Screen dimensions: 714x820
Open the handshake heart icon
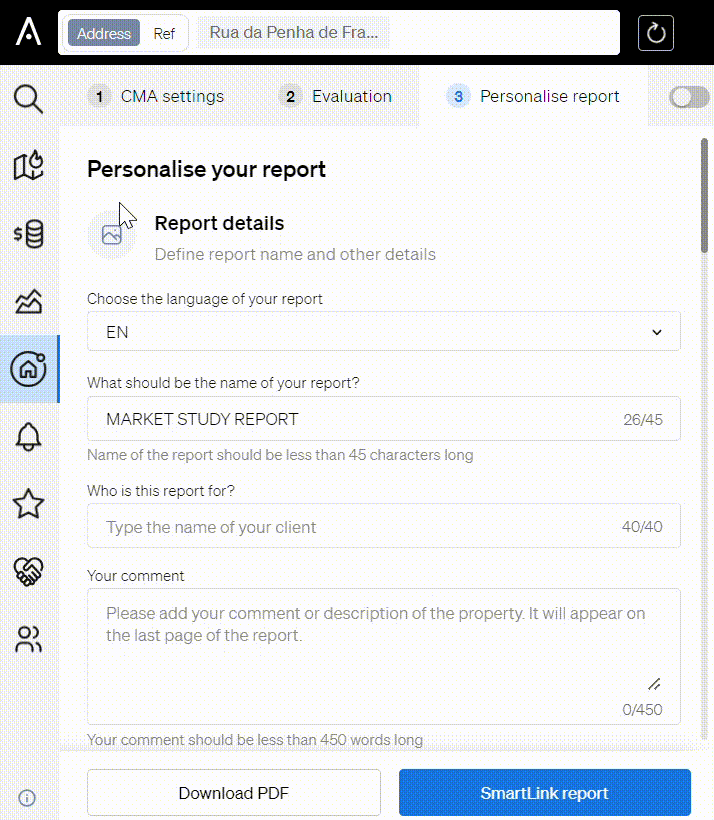[28, 571]
